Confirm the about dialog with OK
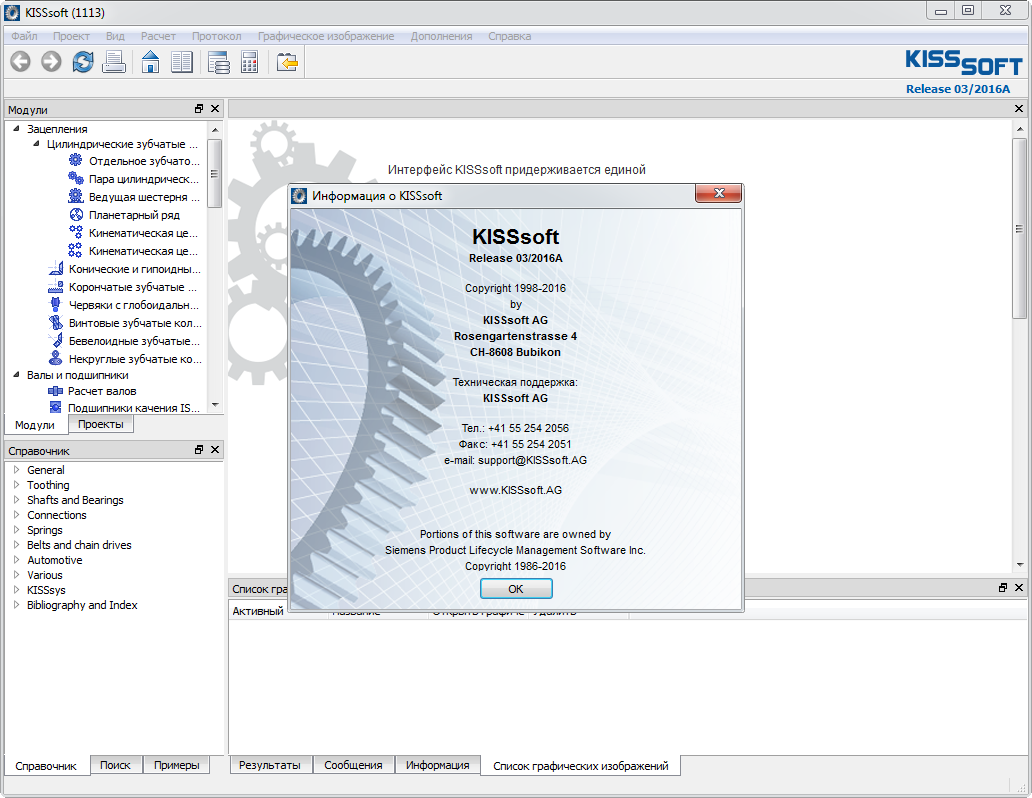The image size is (1032, 798). click(x=516, y=589)
